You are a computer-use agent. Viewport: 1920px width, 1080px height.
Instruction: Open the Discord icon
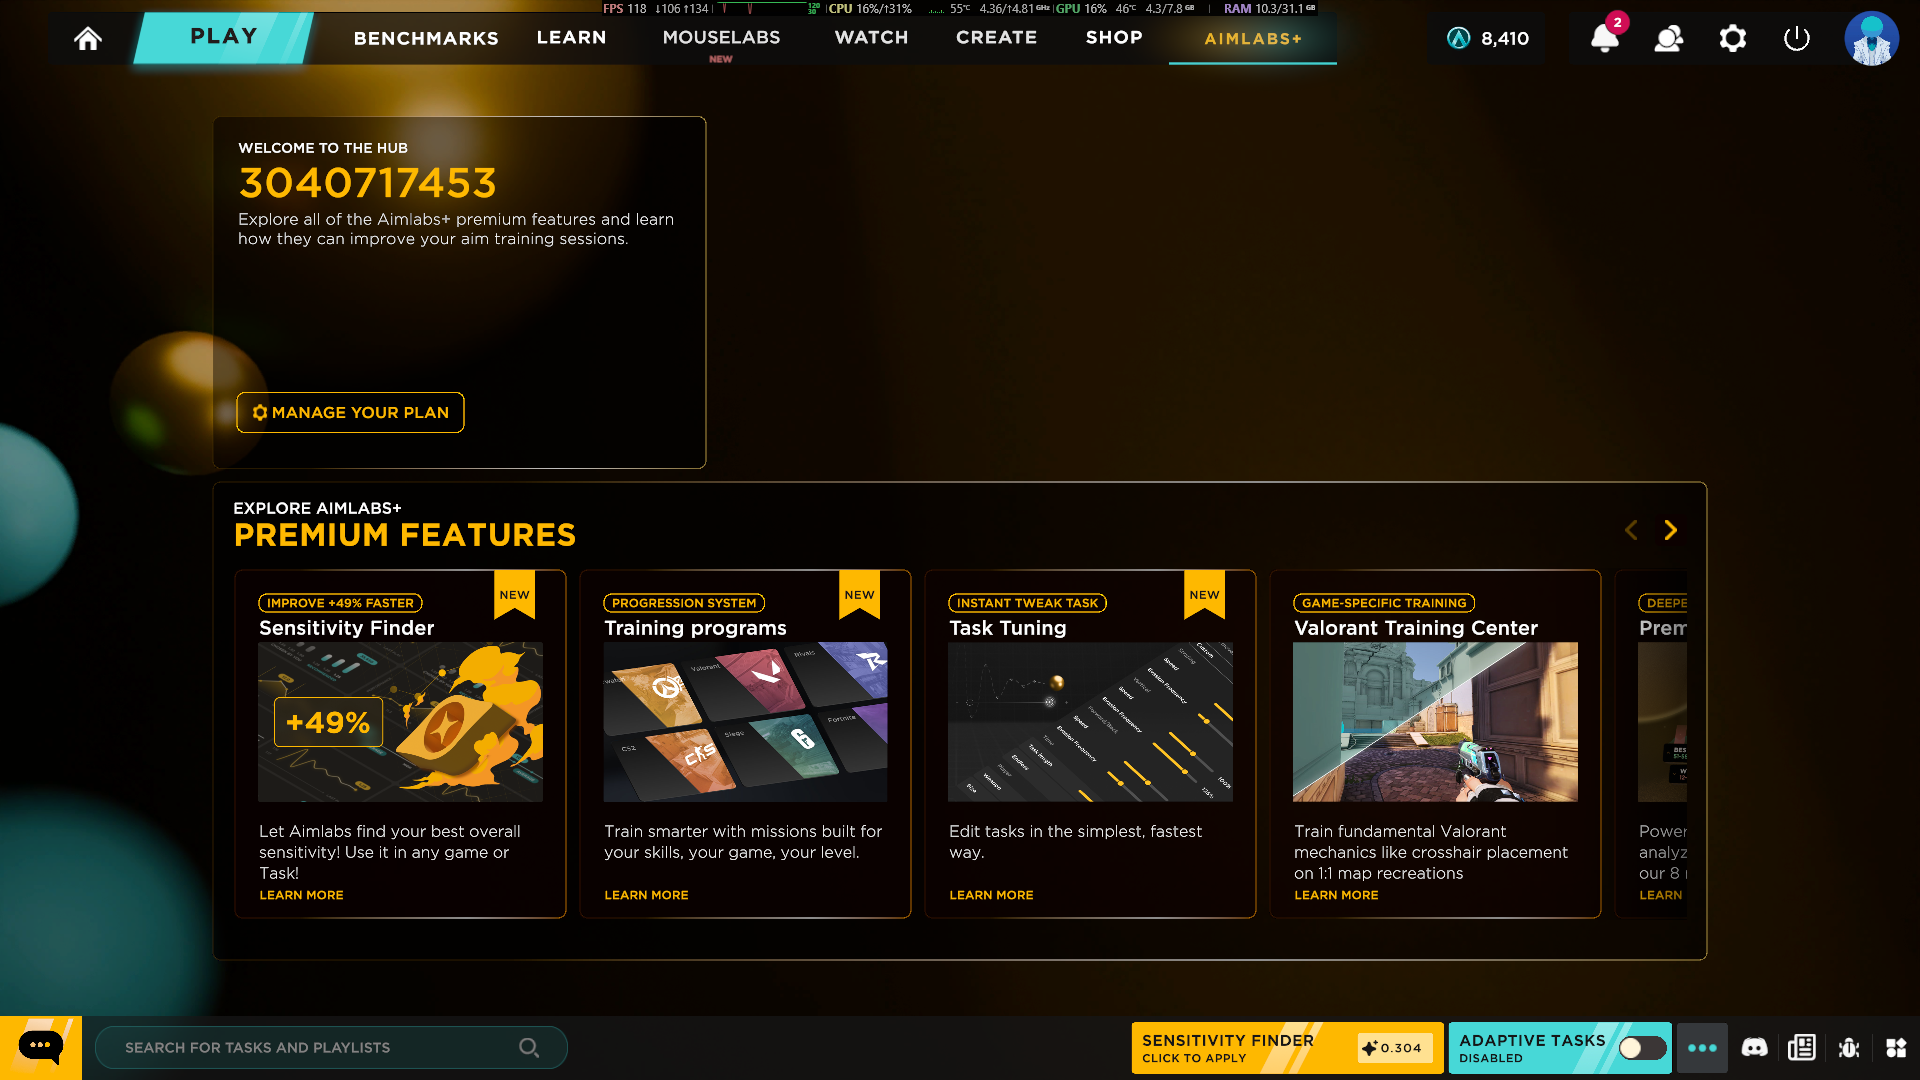click(x=1754, y=1047)
